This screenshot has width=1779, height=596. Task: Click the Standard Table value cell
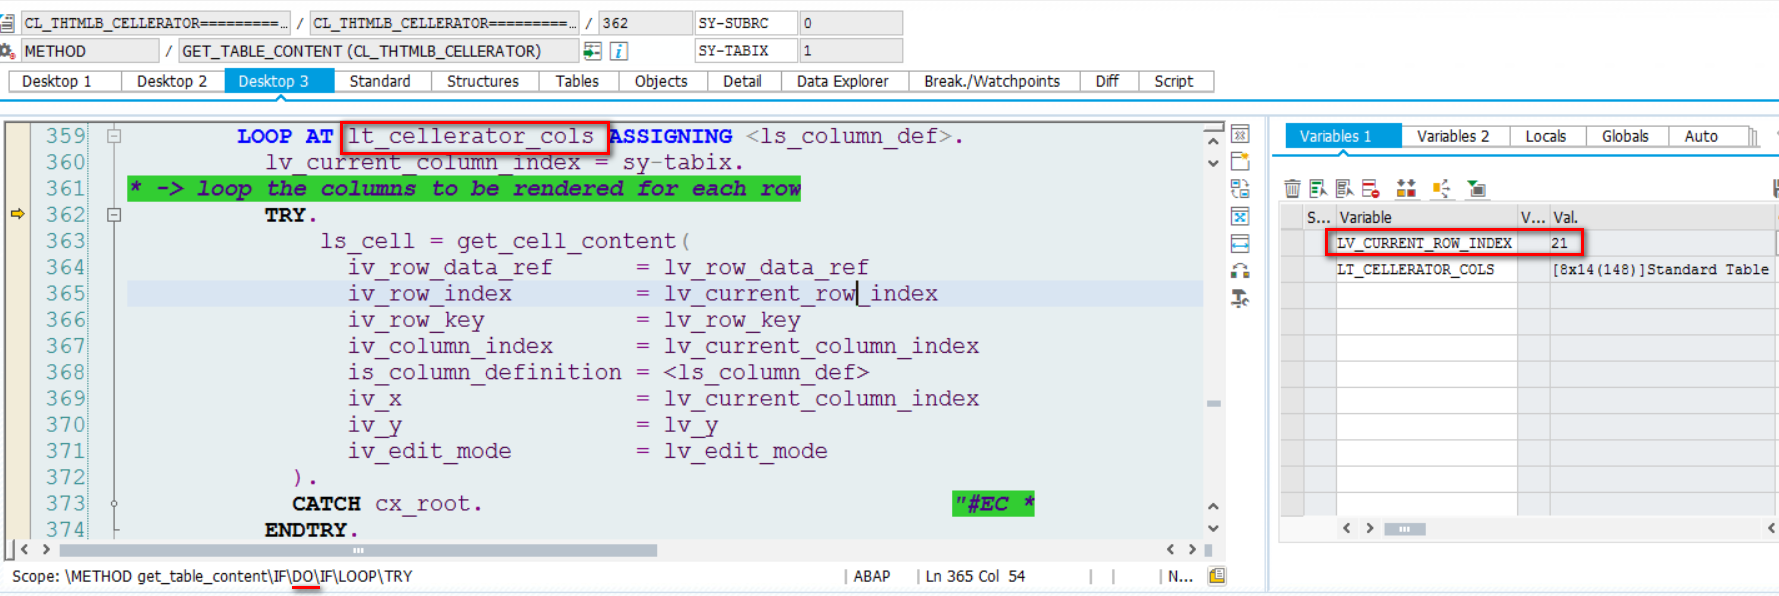pos(1661,270)
